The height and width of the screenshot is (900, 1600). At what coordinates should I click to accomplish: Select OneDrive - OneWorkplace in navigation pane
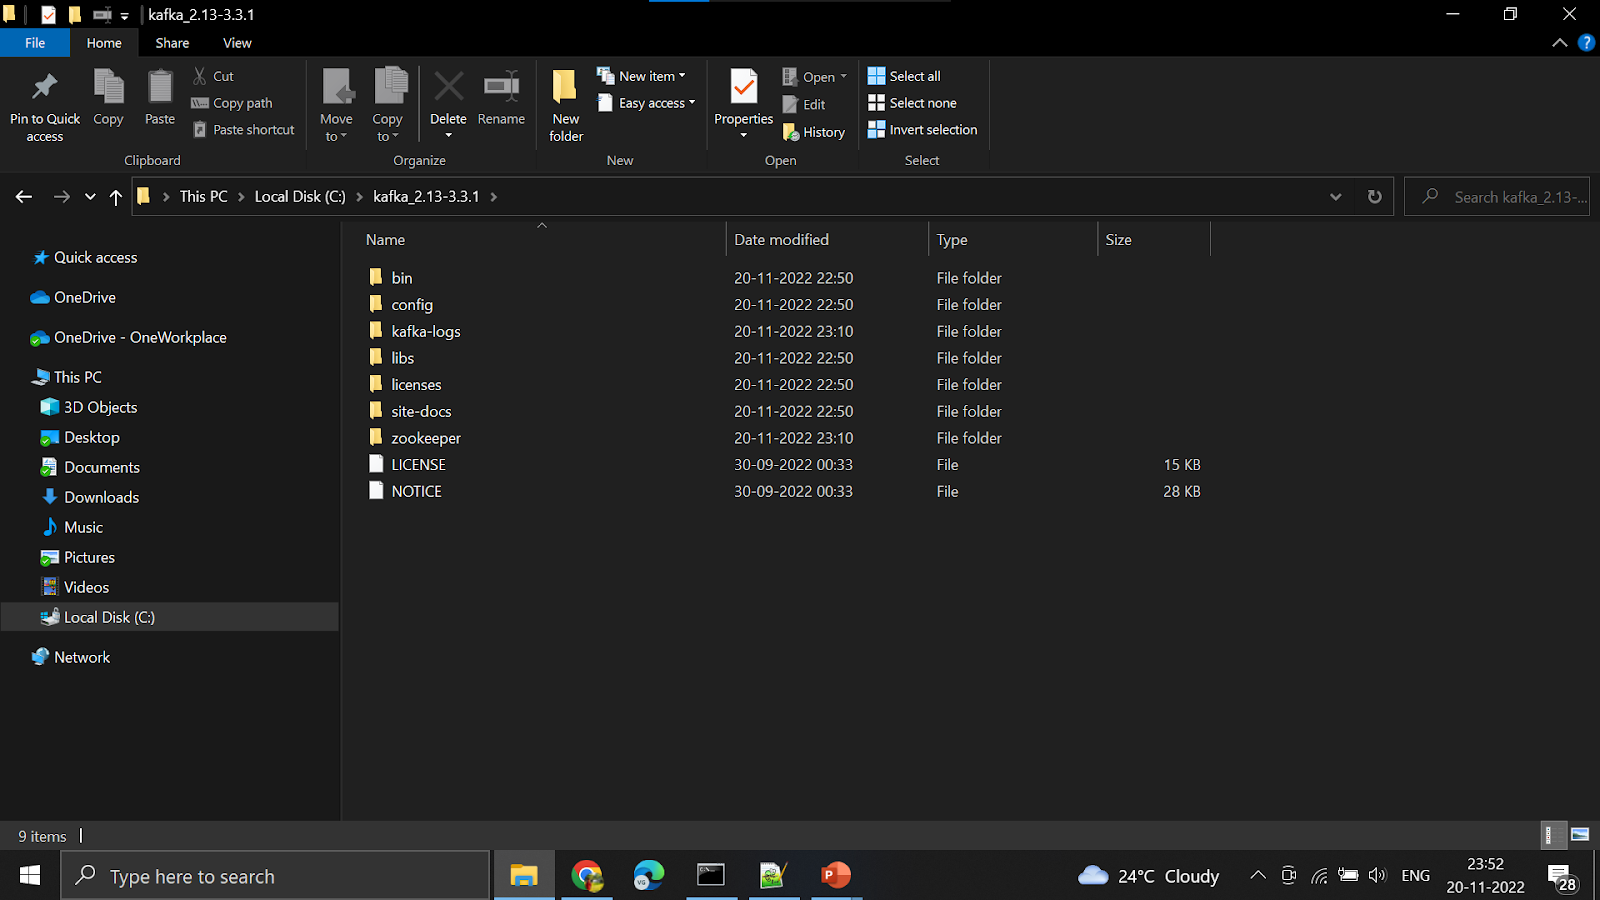[140, 337]
